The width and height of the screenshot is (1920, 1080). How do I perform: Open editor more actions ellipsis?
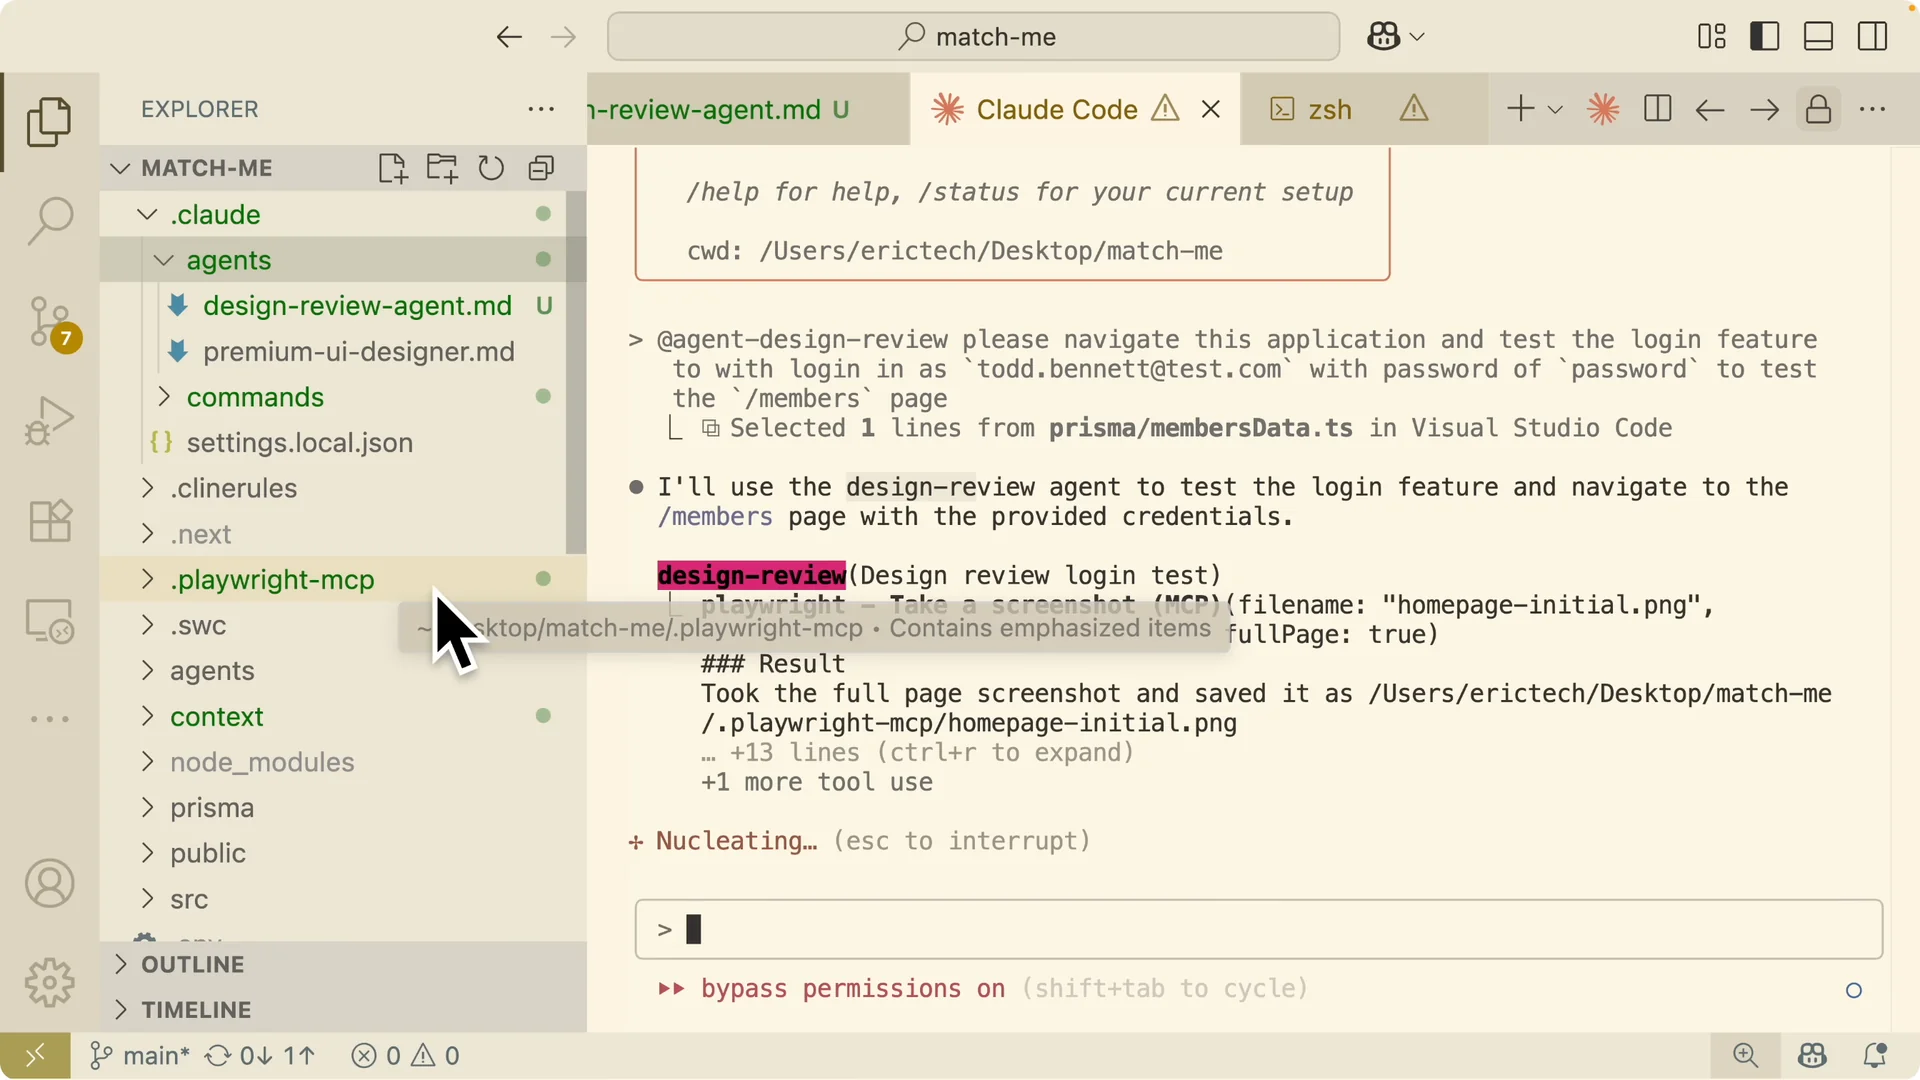[1872, 109]
